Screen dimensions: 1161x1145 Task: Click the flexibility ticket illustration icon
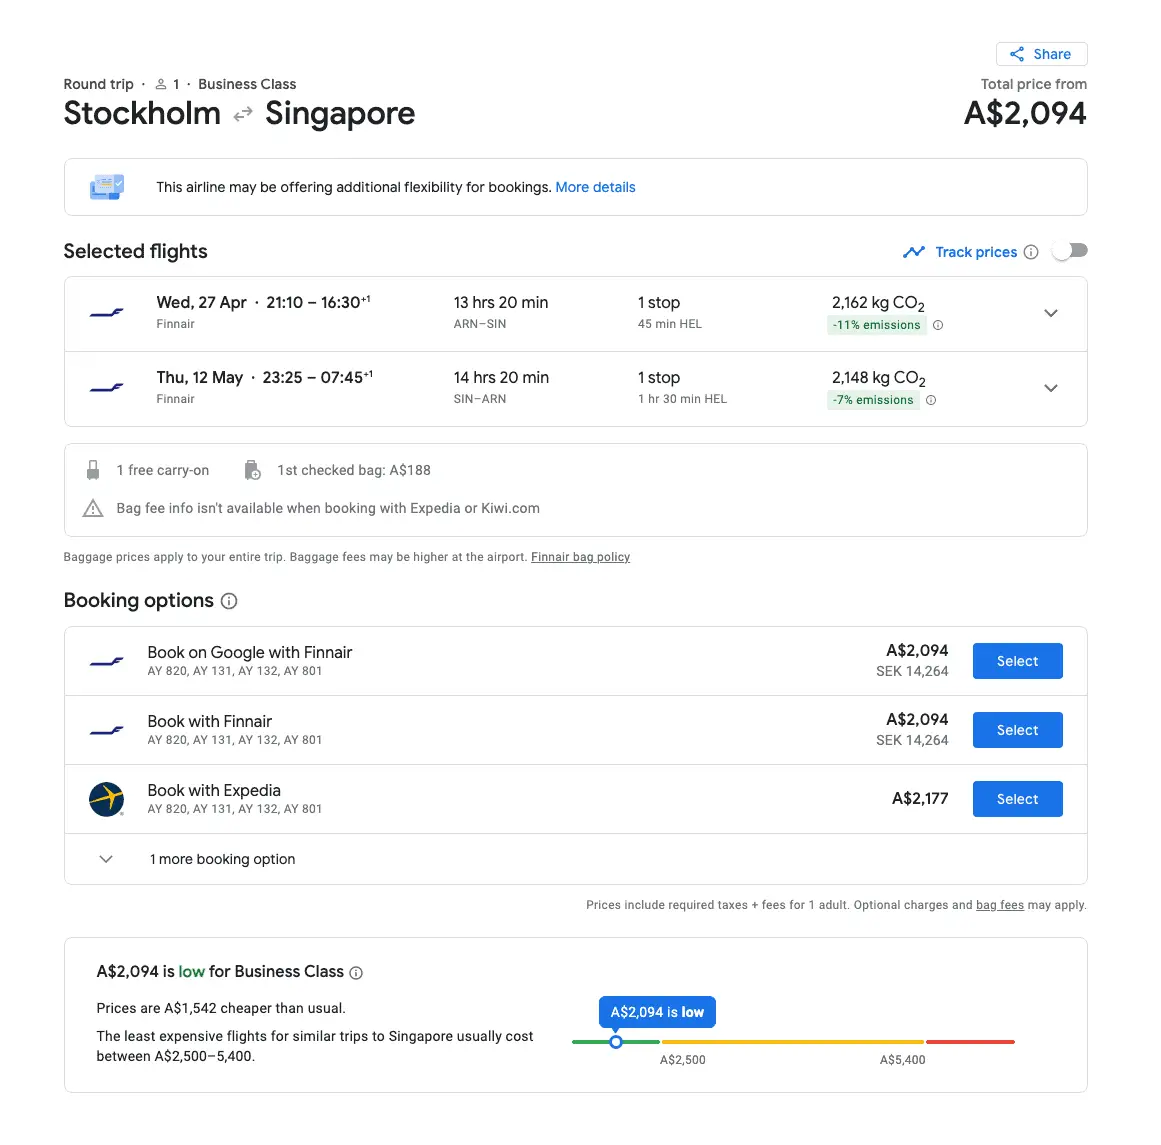pos(107,187)
